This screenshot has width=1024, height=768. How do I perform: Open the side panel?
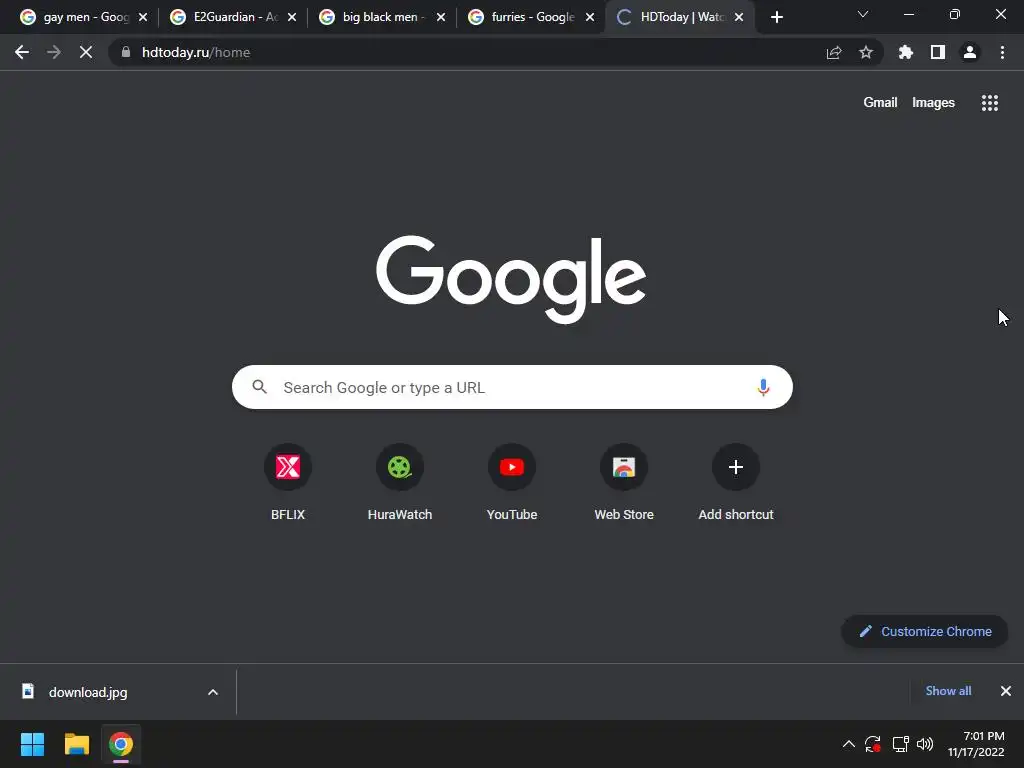(x=938, y=52)
